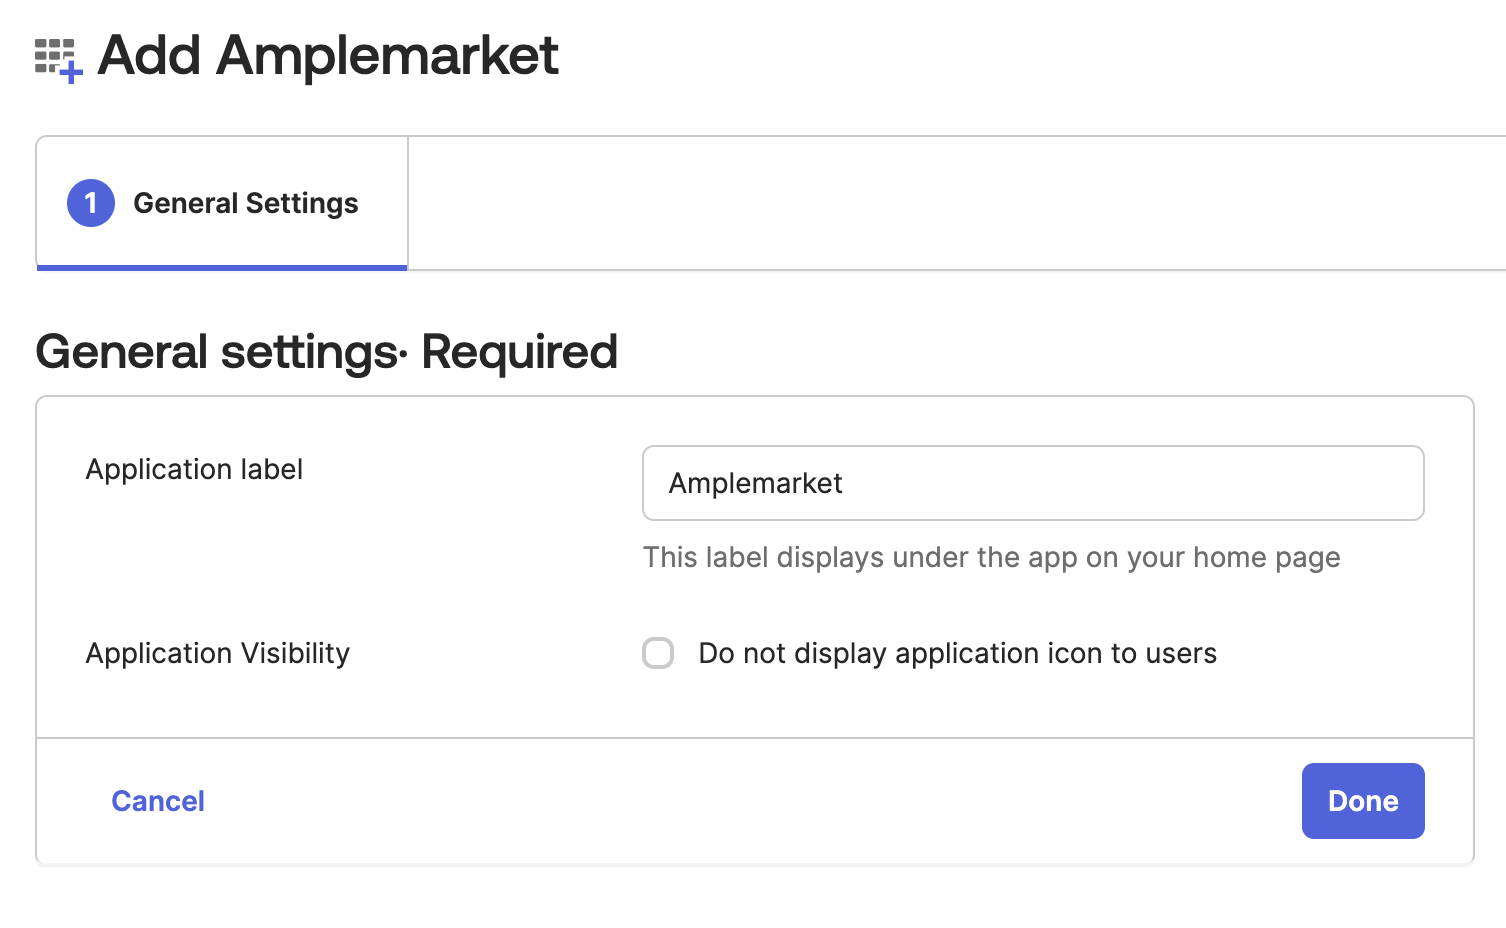Focus the Application label text field

click(x=1032, y=483)
